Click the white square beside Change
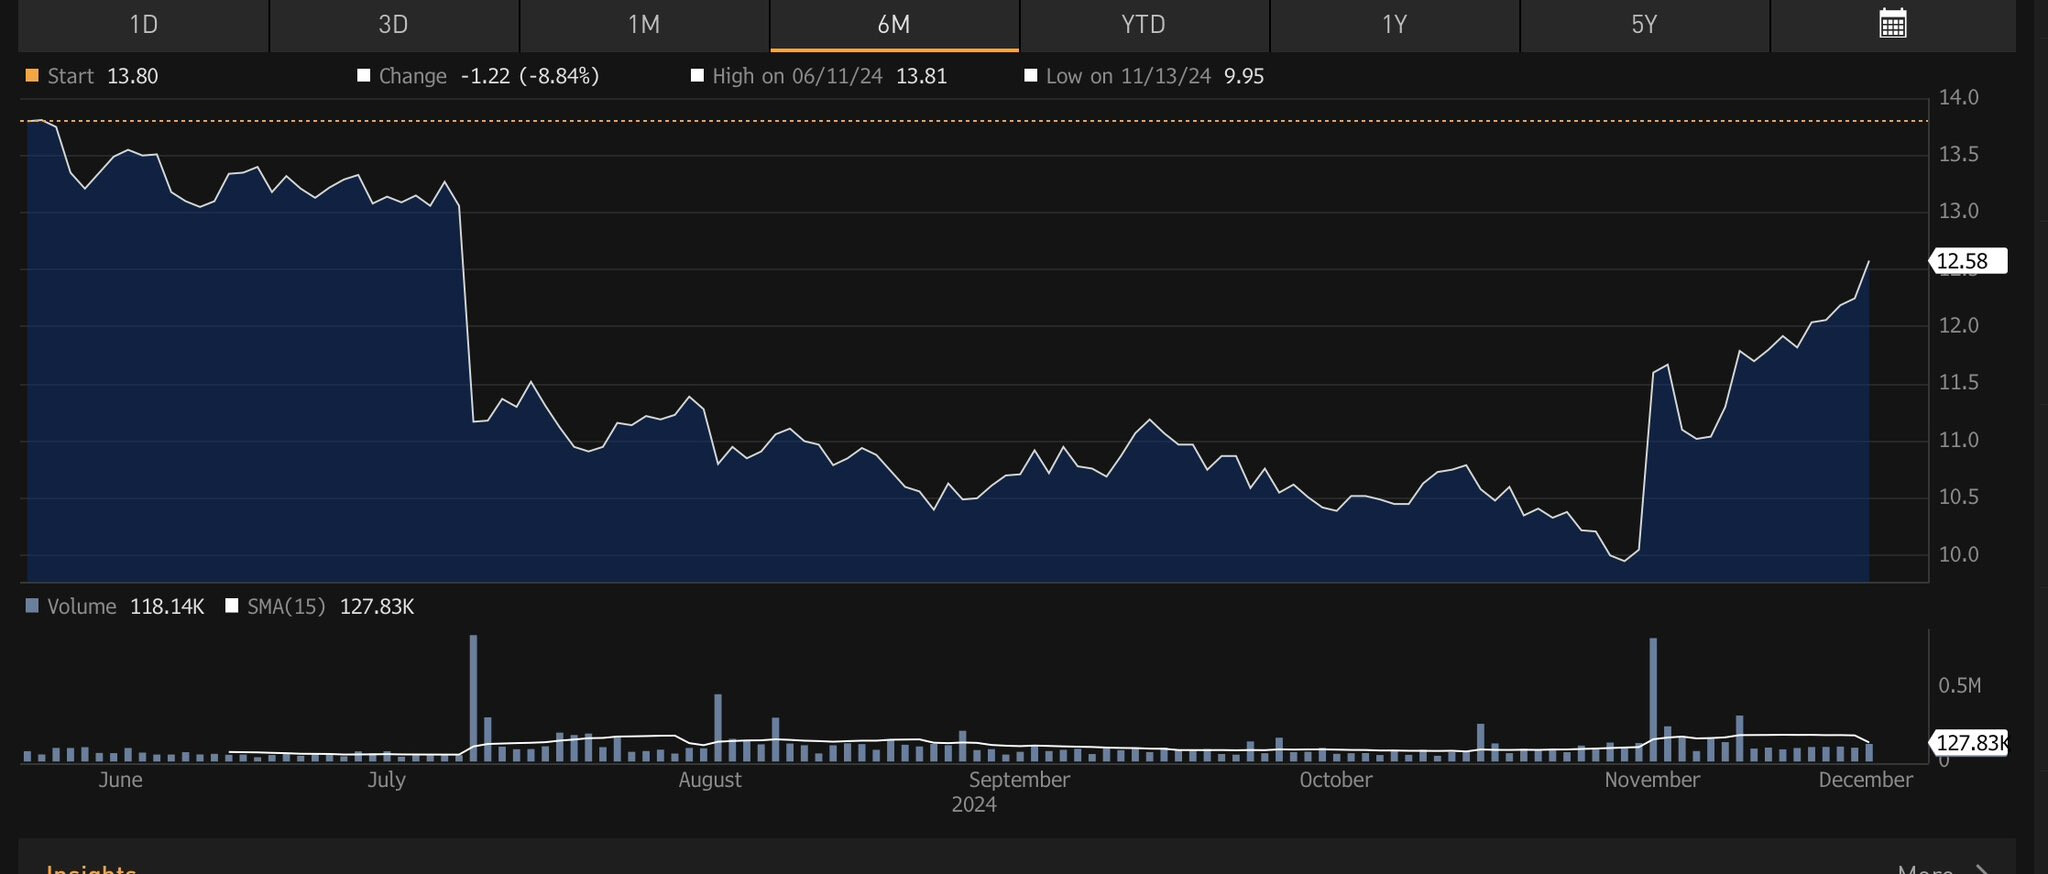The image size is (2048, 874). (x=364, y=76)
